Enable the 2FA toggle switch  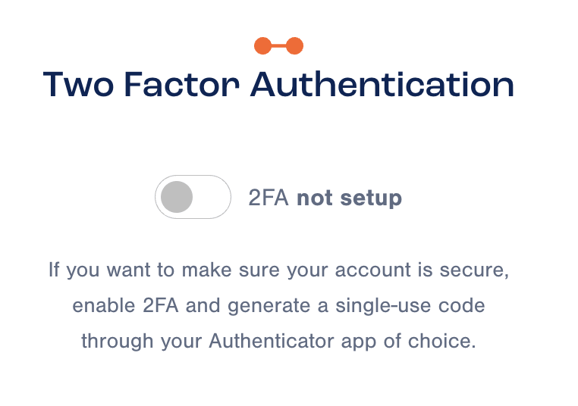point(193,197)
